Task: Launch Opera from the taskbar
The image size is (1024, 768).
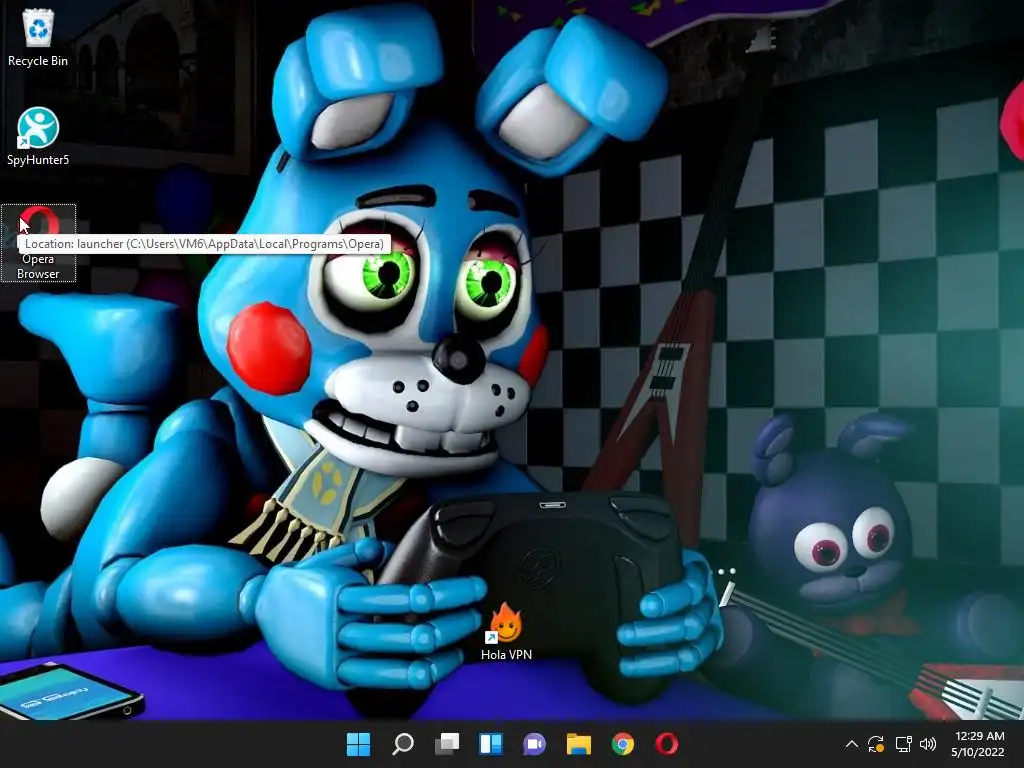Action: click(667, 744)
